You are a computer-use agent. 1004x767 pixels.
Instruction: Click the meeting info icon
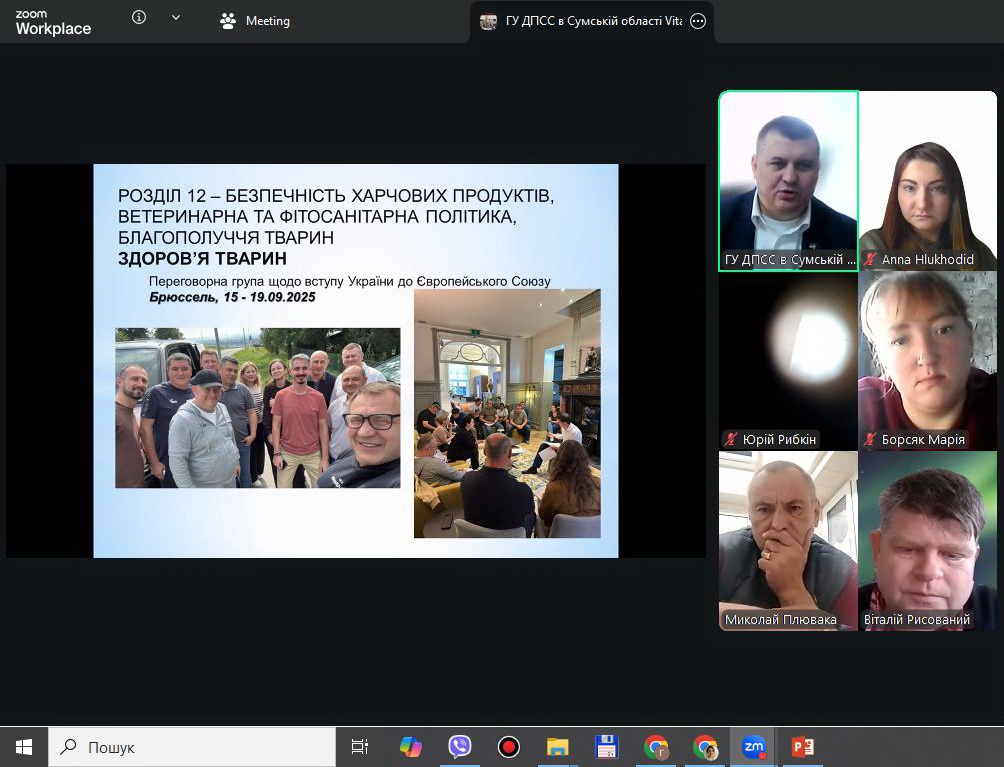tap(139, 18)
